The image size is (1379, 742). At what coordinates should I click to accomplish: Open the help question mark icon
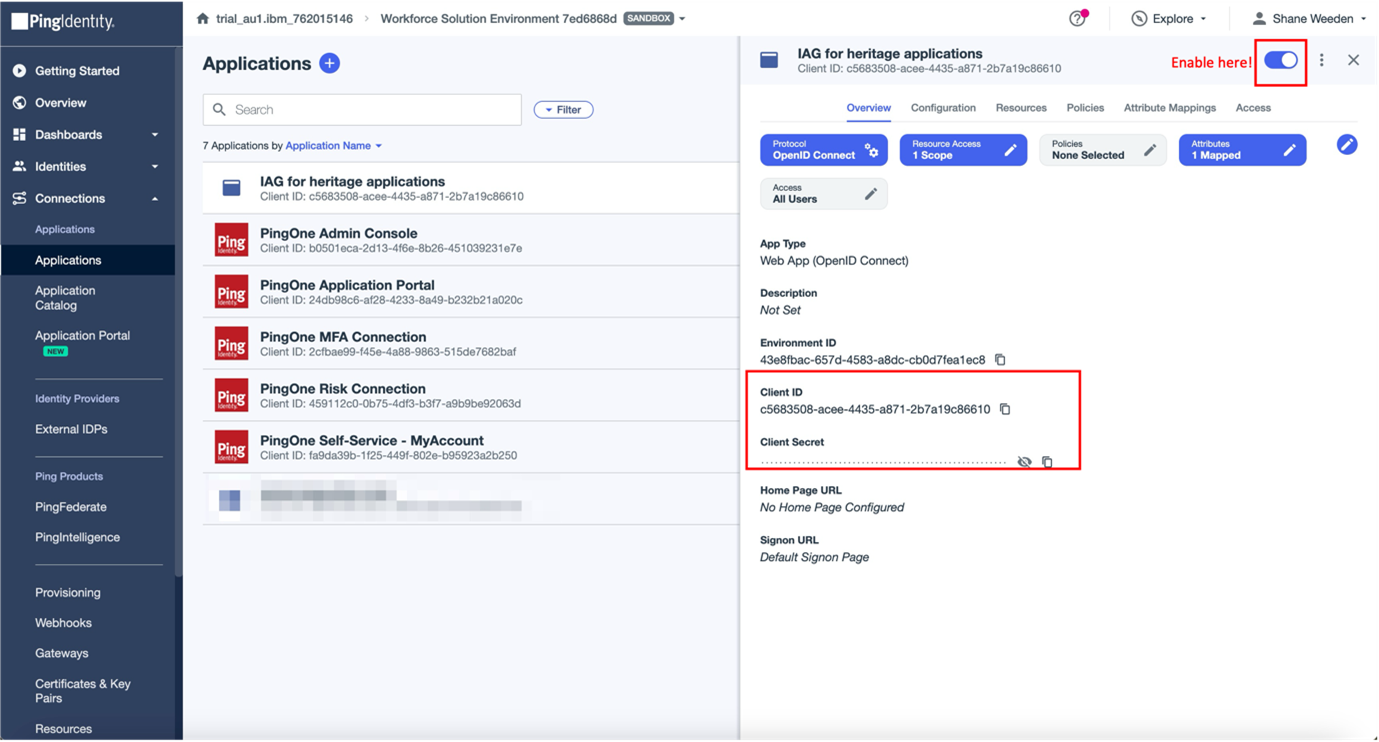click(1077, 19)
